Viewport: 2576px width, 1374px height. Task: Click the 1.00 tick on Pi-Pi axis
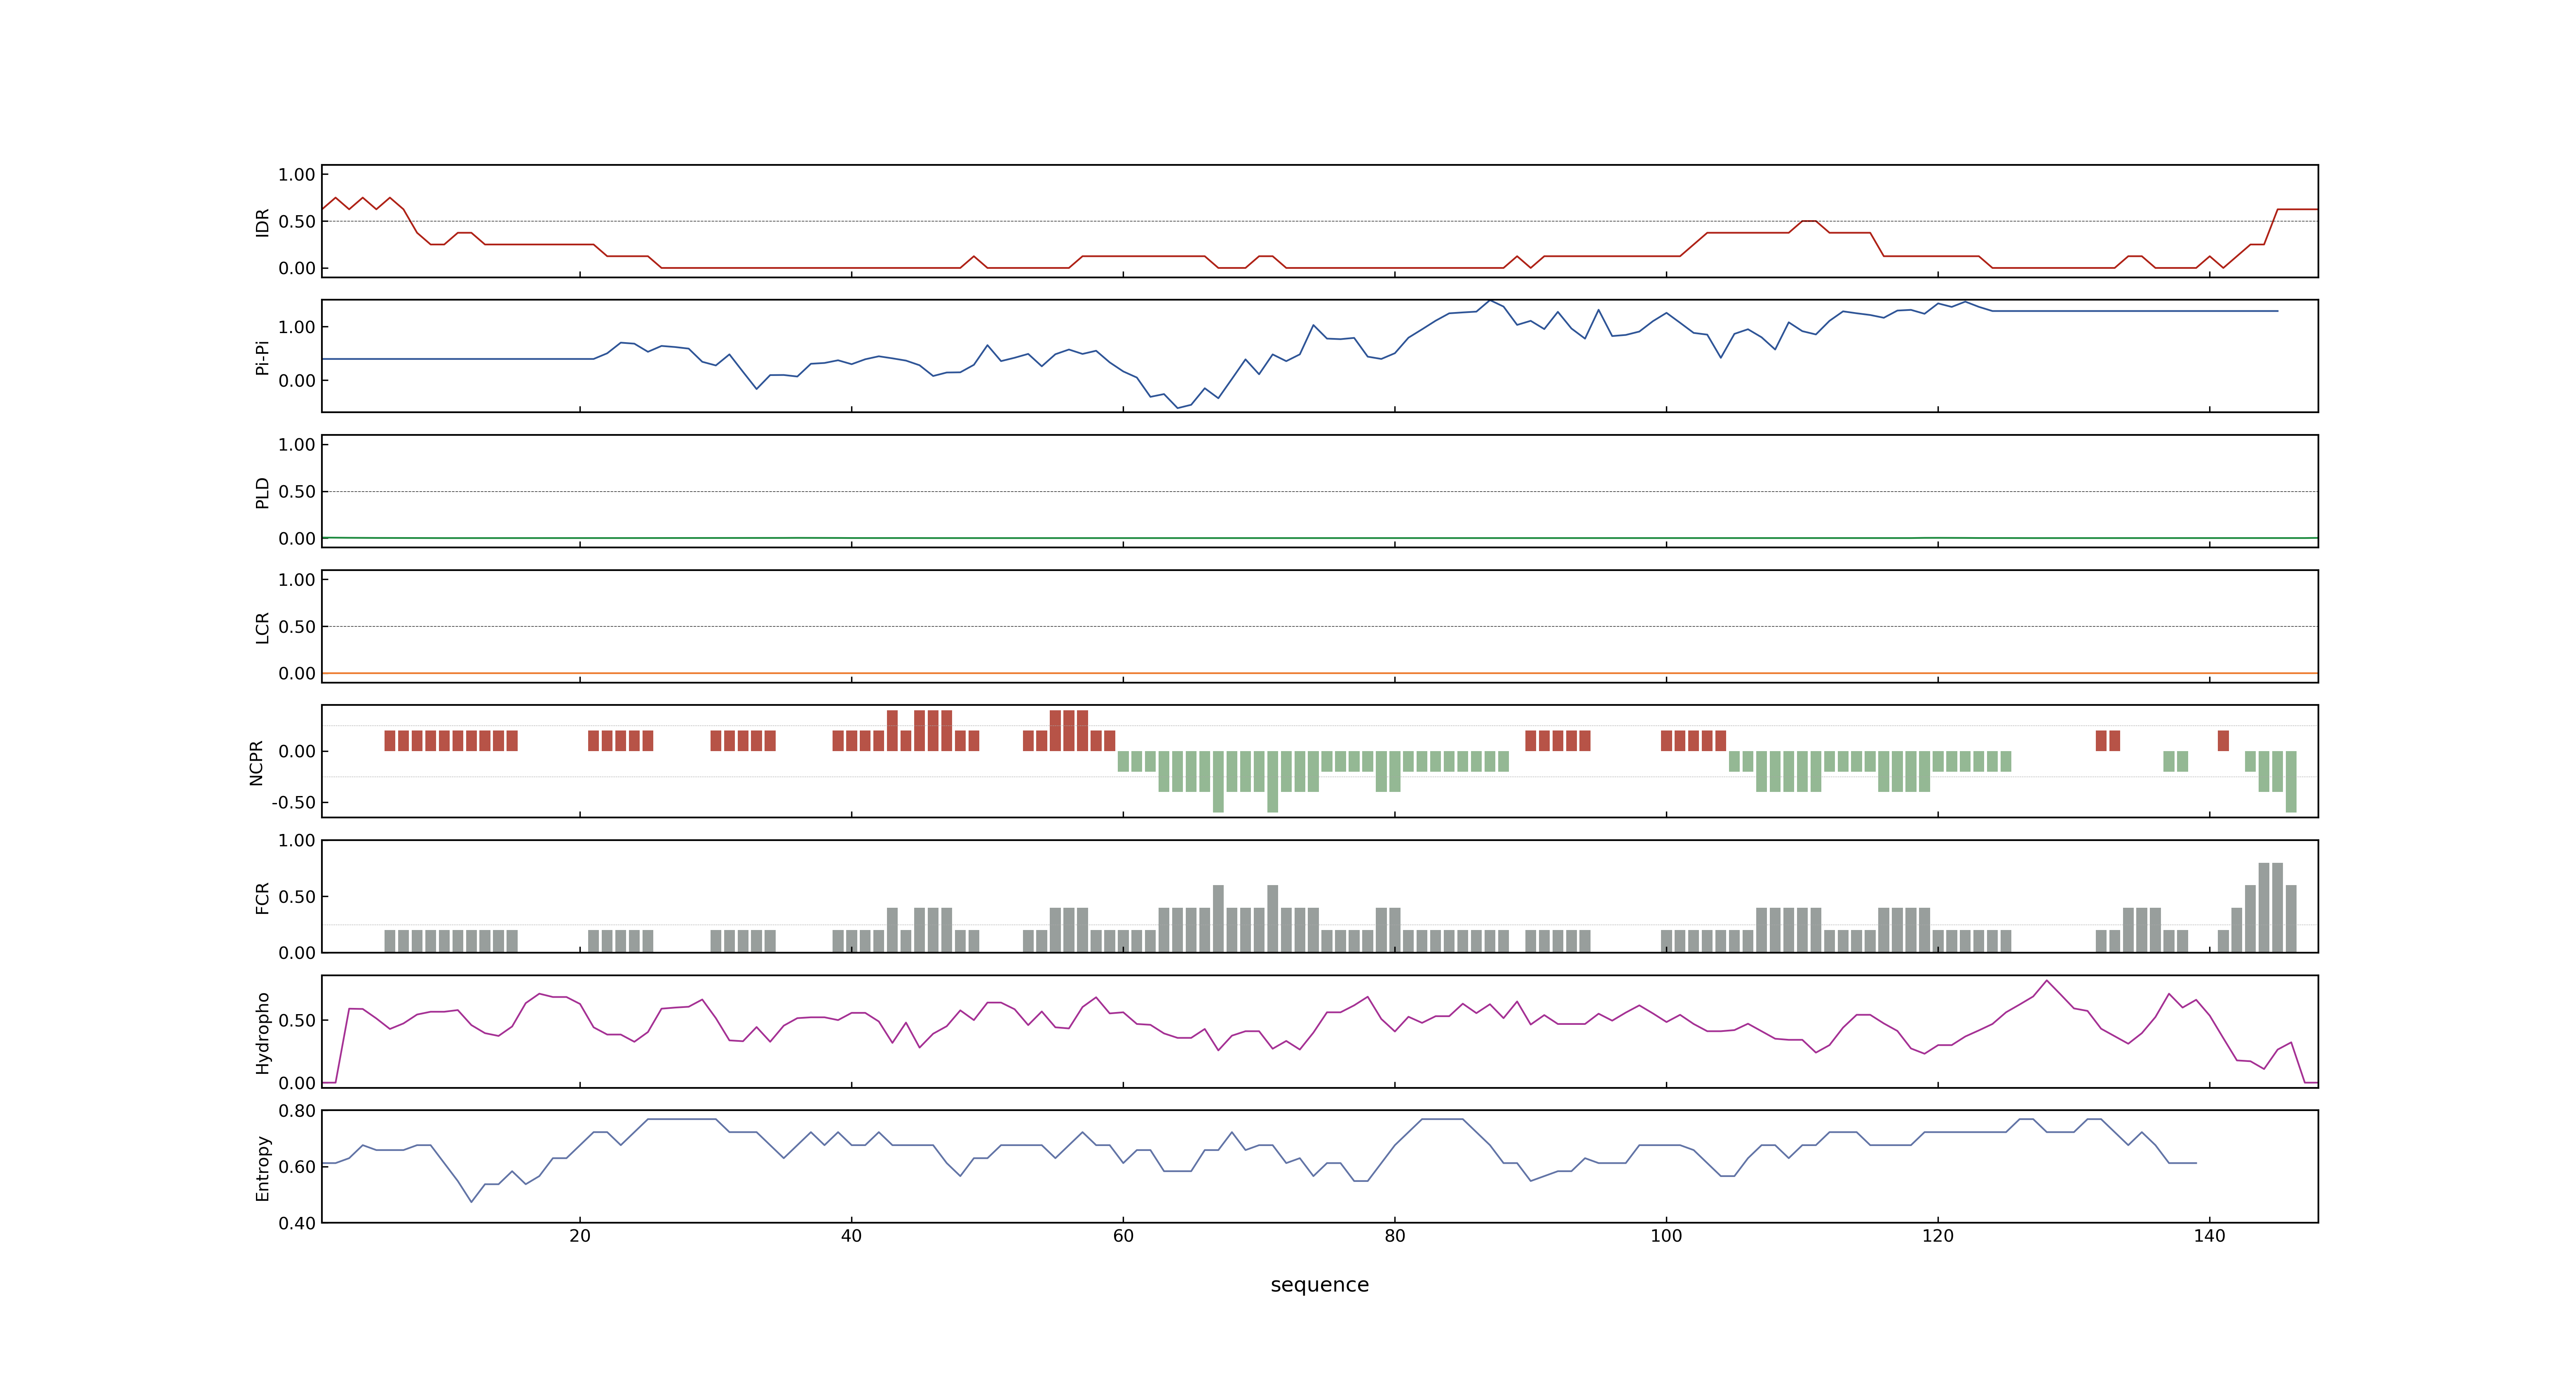297,327
